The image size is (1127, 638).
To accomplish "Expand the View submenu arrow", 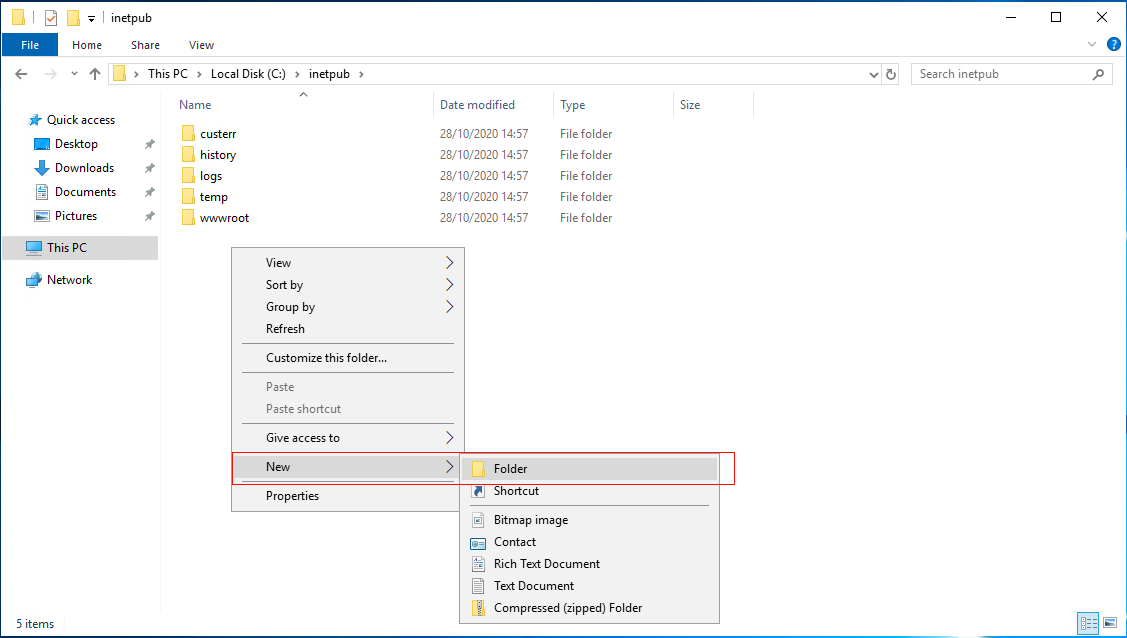I will [450, 263].
